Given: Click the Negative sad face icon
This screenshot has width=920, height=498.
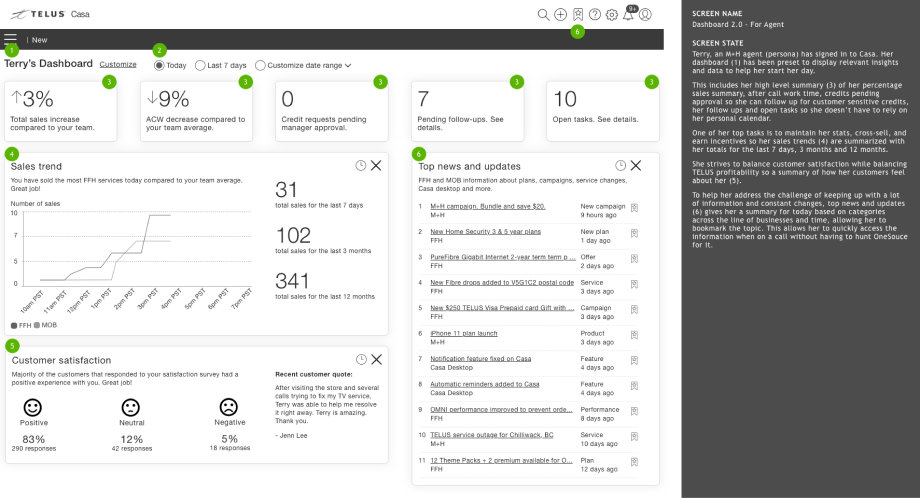Looking at the screenshot, I should tap(229, 406).
